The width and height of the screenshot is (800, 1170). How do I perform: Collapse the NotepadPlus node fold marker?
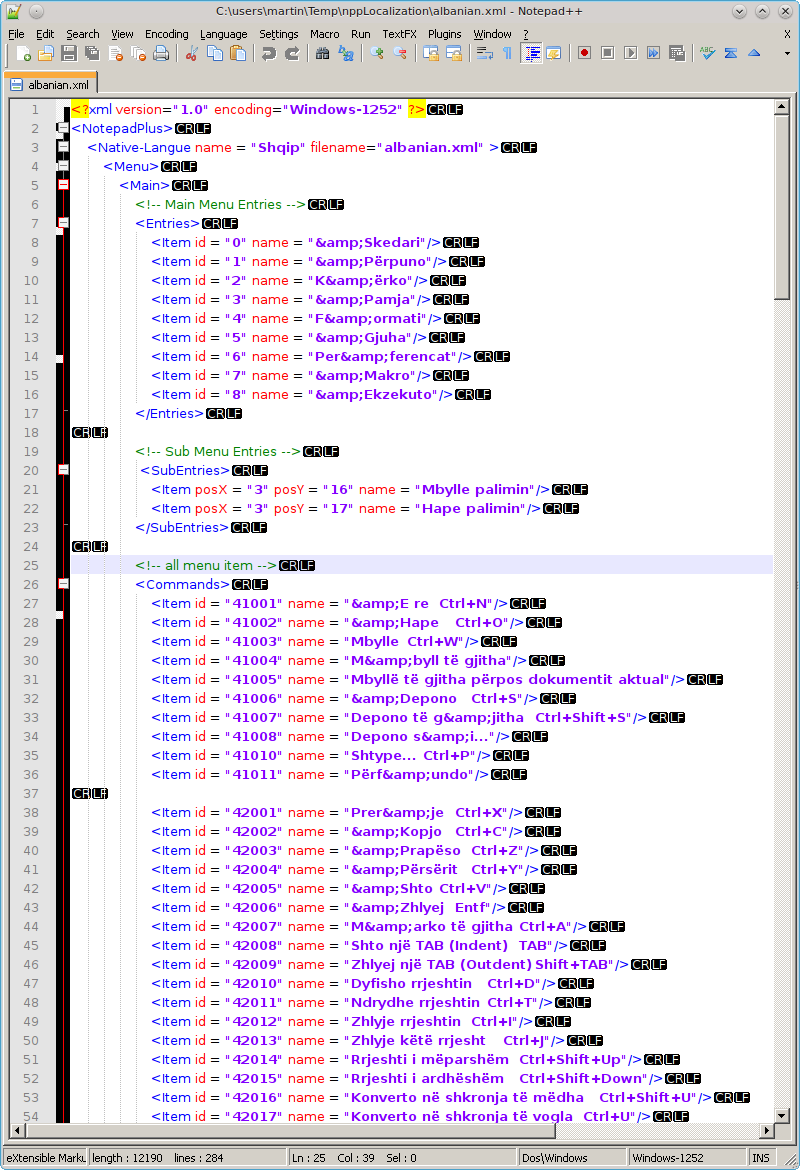(63, 129)
